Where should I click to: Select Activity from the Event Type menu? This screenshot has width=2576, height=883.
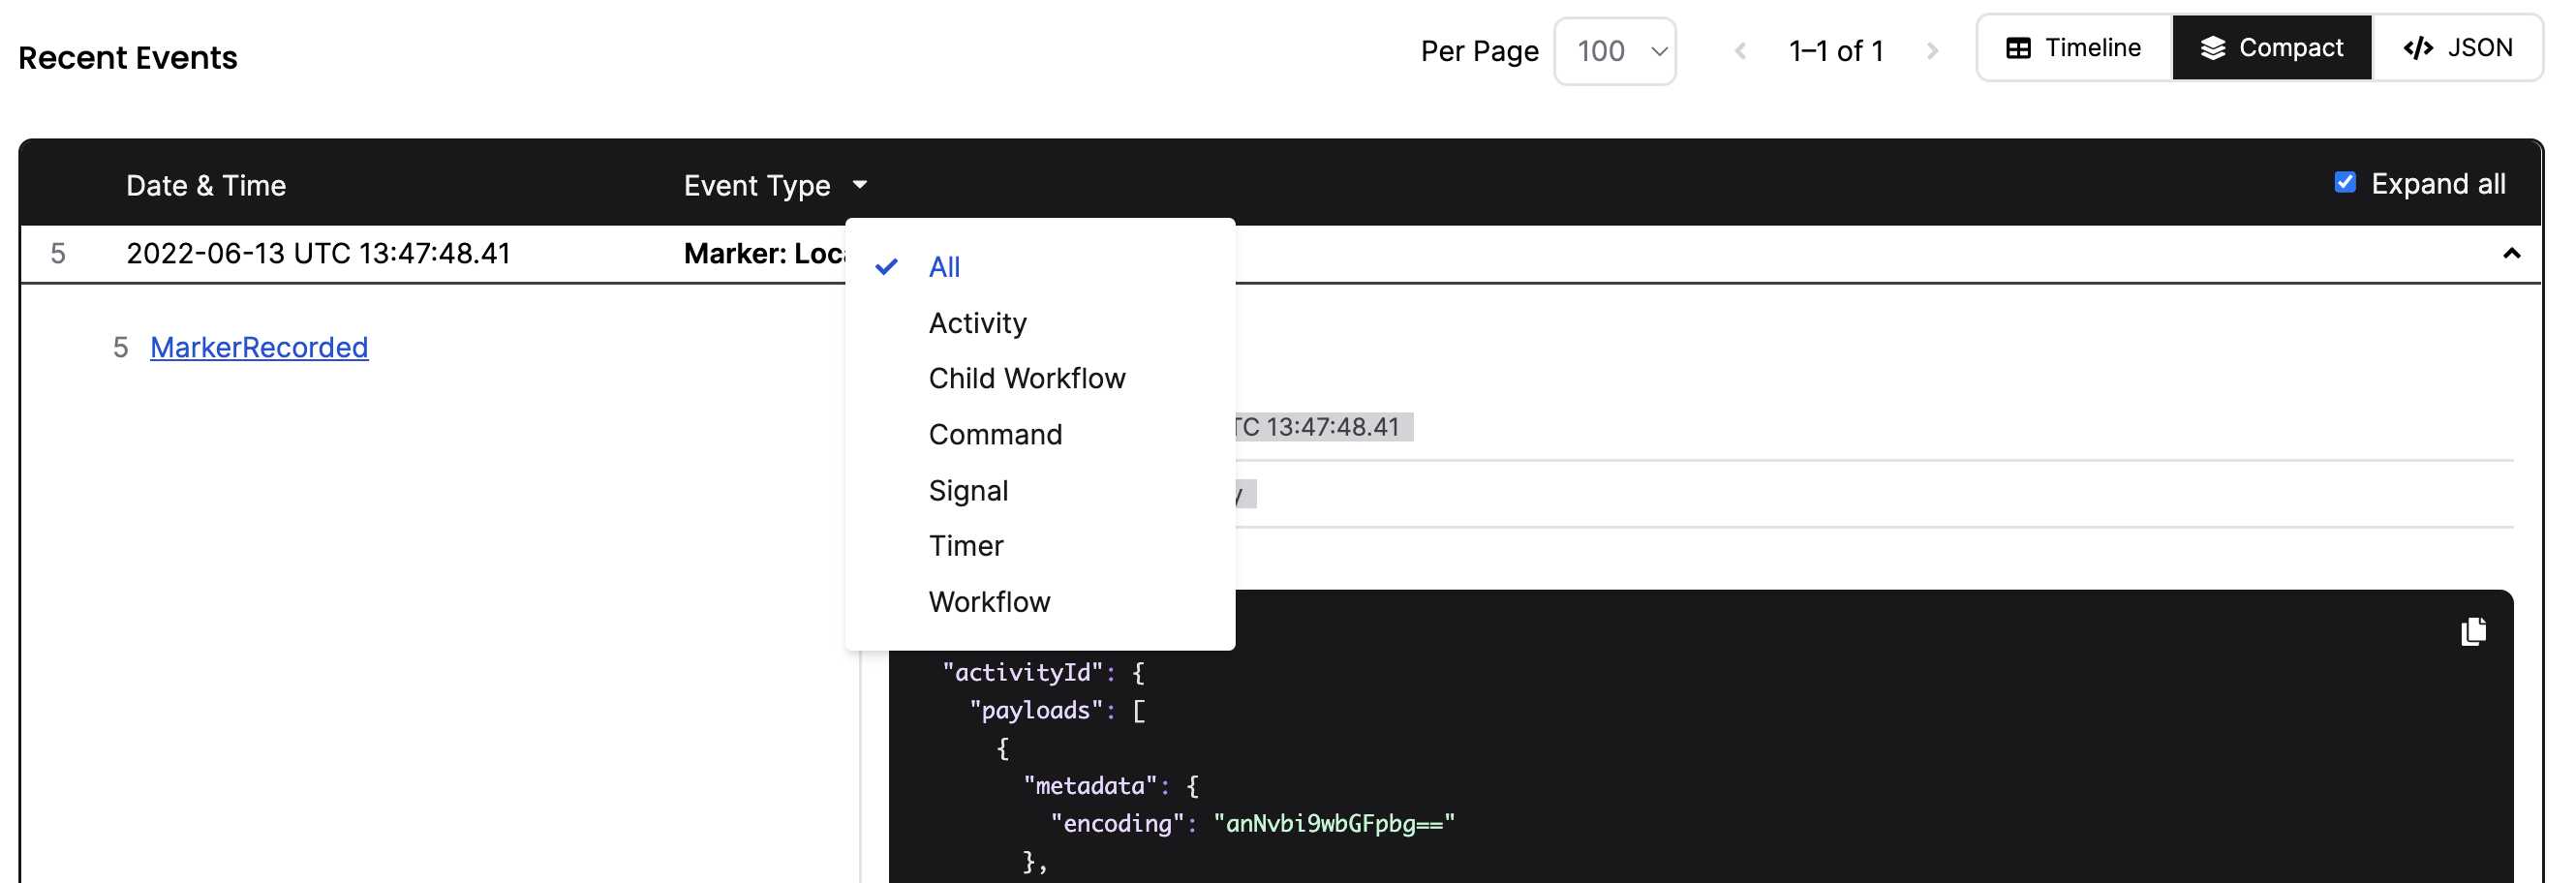(x=977, y=322)
